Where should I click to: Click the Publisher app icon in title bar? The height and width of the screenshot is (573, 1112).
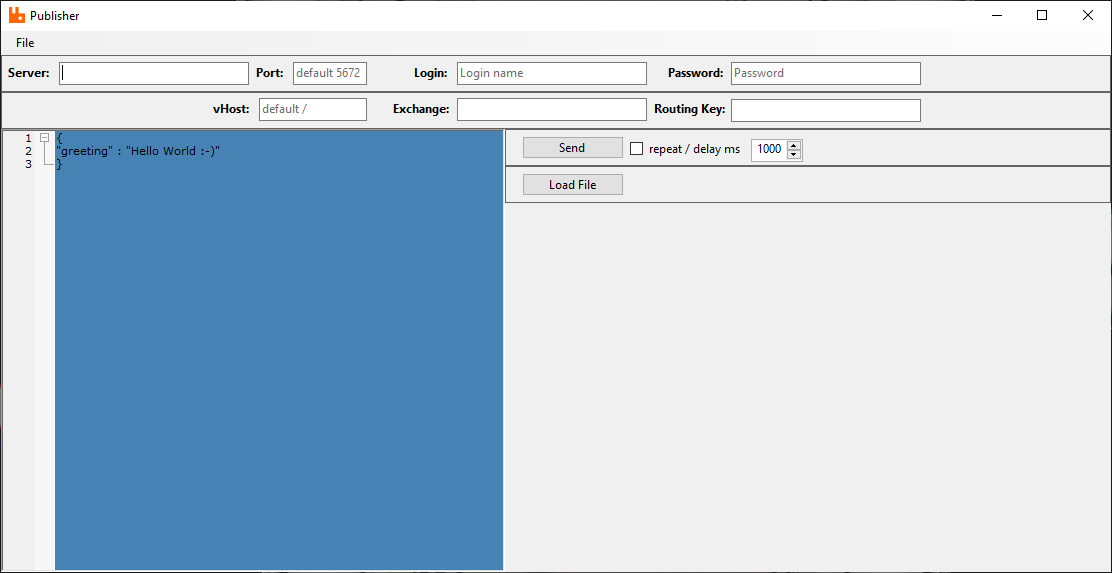(16, 15)
